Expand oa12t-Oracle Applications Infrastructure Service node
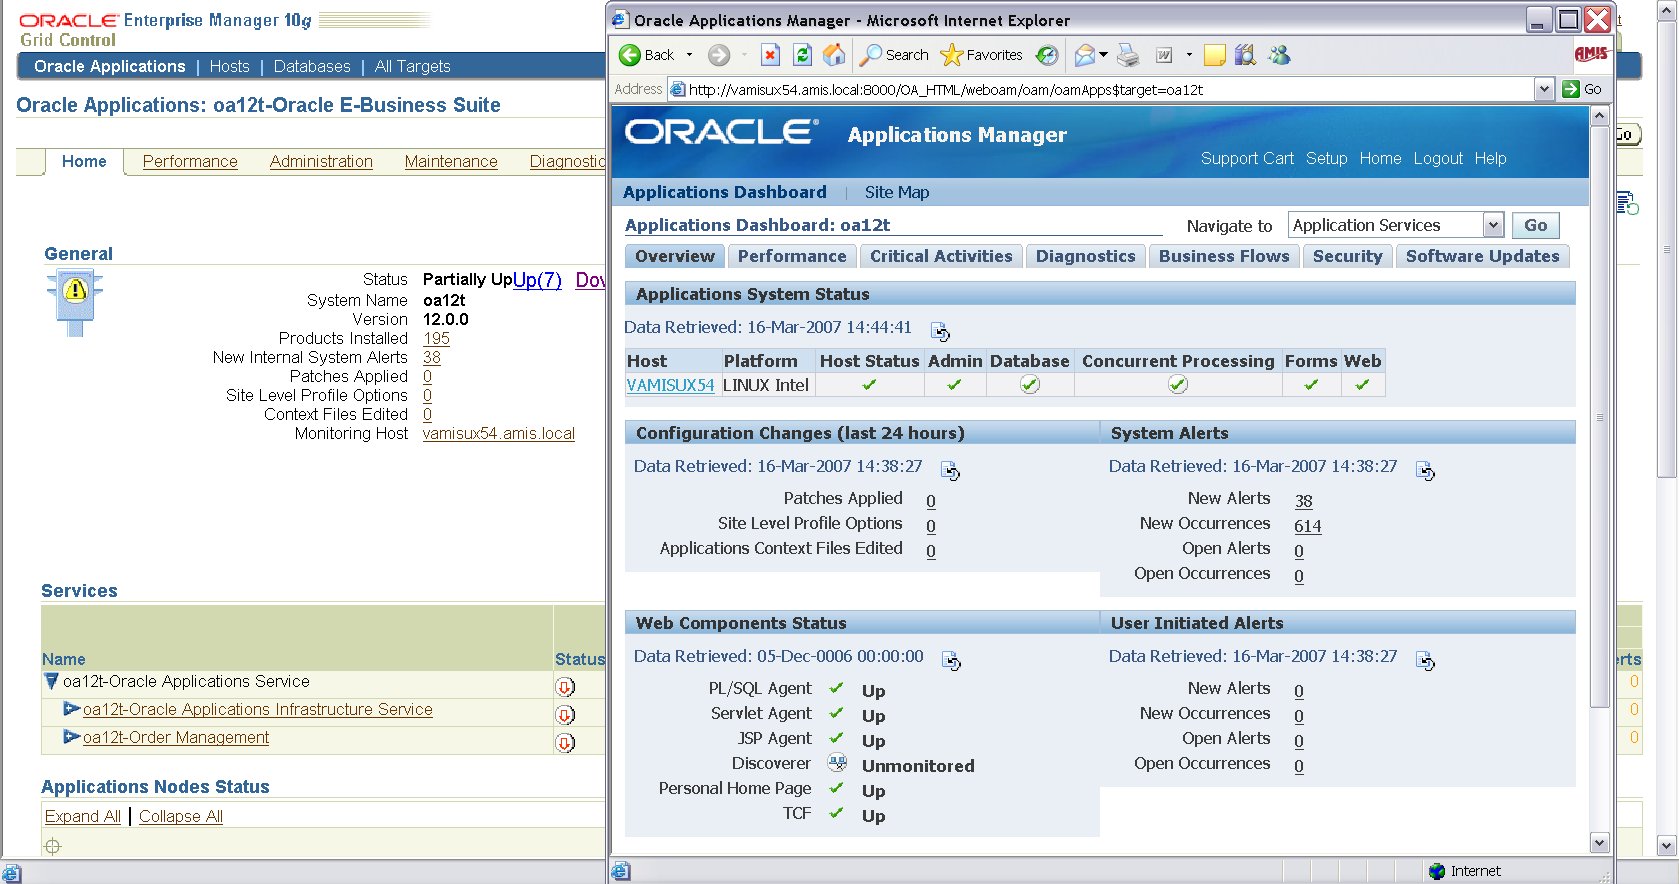 71,709
